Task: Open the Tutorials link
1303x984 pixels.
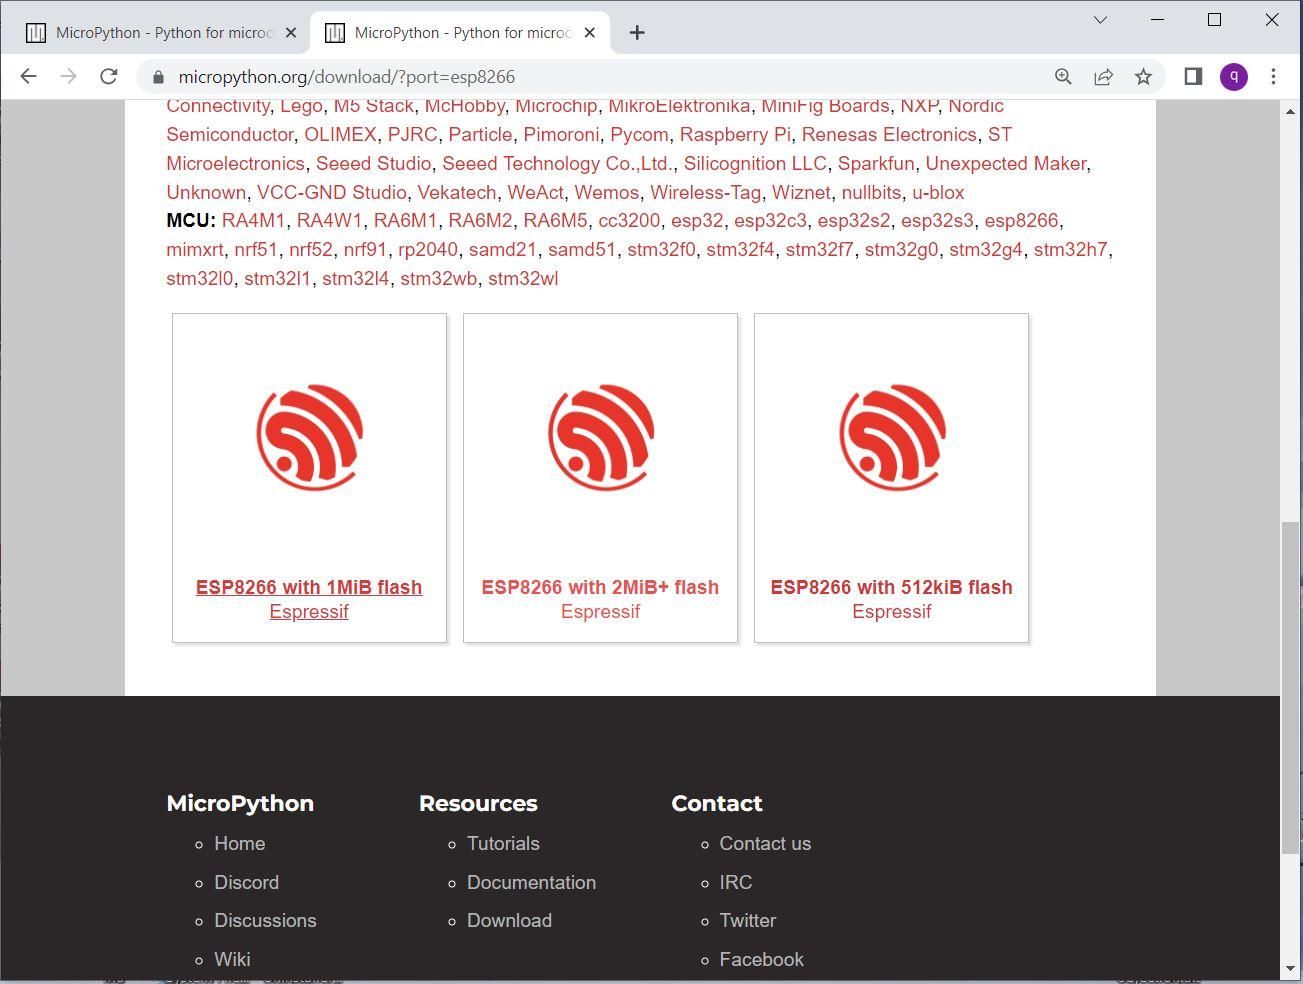Action: pyautogui.click(x=503, y=843)
